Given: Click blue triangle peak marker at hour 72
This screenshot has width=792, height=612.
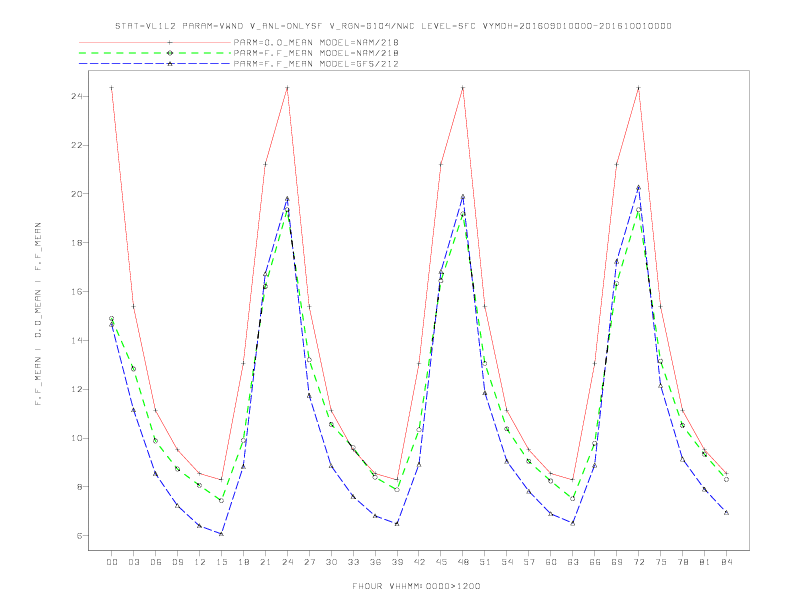Looking at the screenshot, I should 638,187.
